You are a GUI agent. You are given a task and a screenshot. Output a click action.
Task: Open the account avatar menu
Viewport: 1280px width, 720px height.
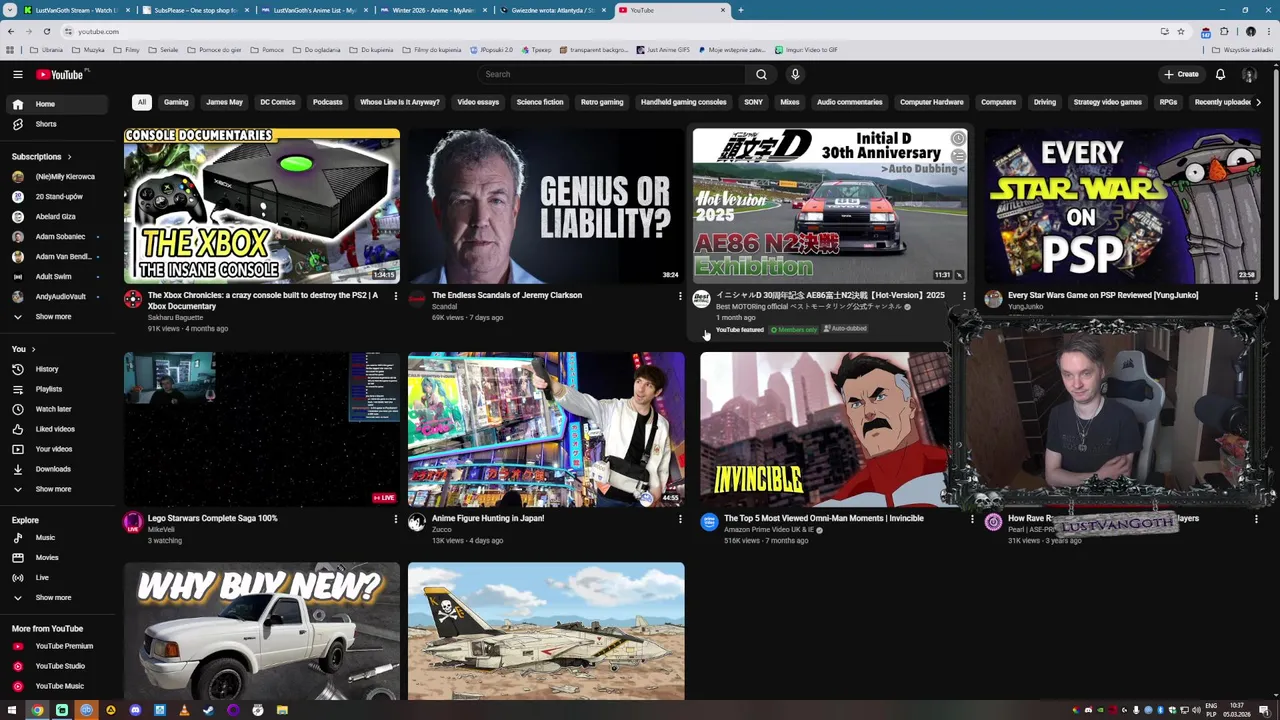(1249, 74)
